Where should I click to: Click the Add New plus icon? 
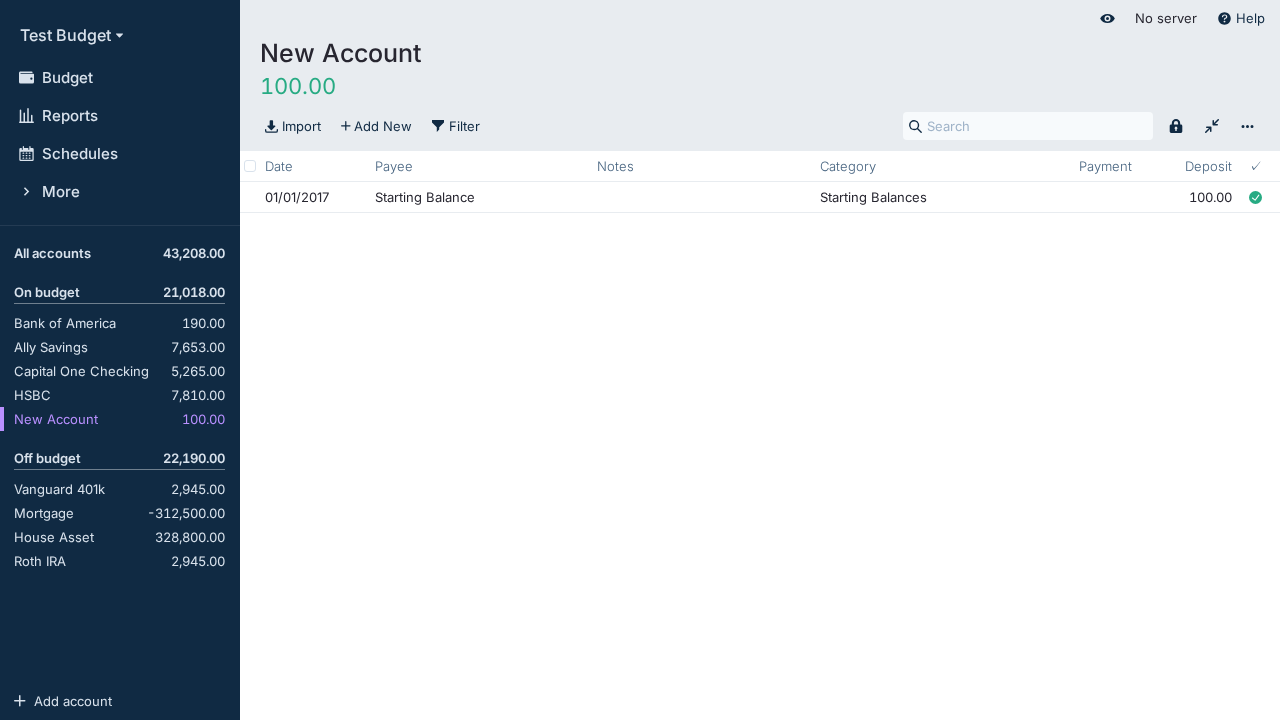pos(345,126)
